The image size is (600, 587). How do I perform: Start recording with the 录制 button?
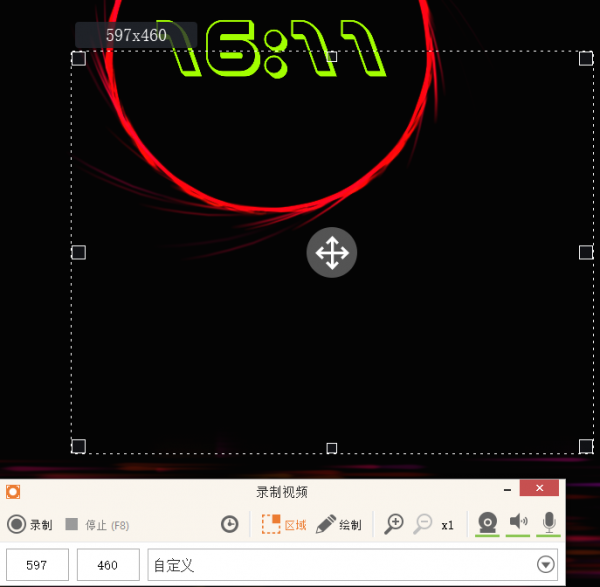tap(30, 524)
